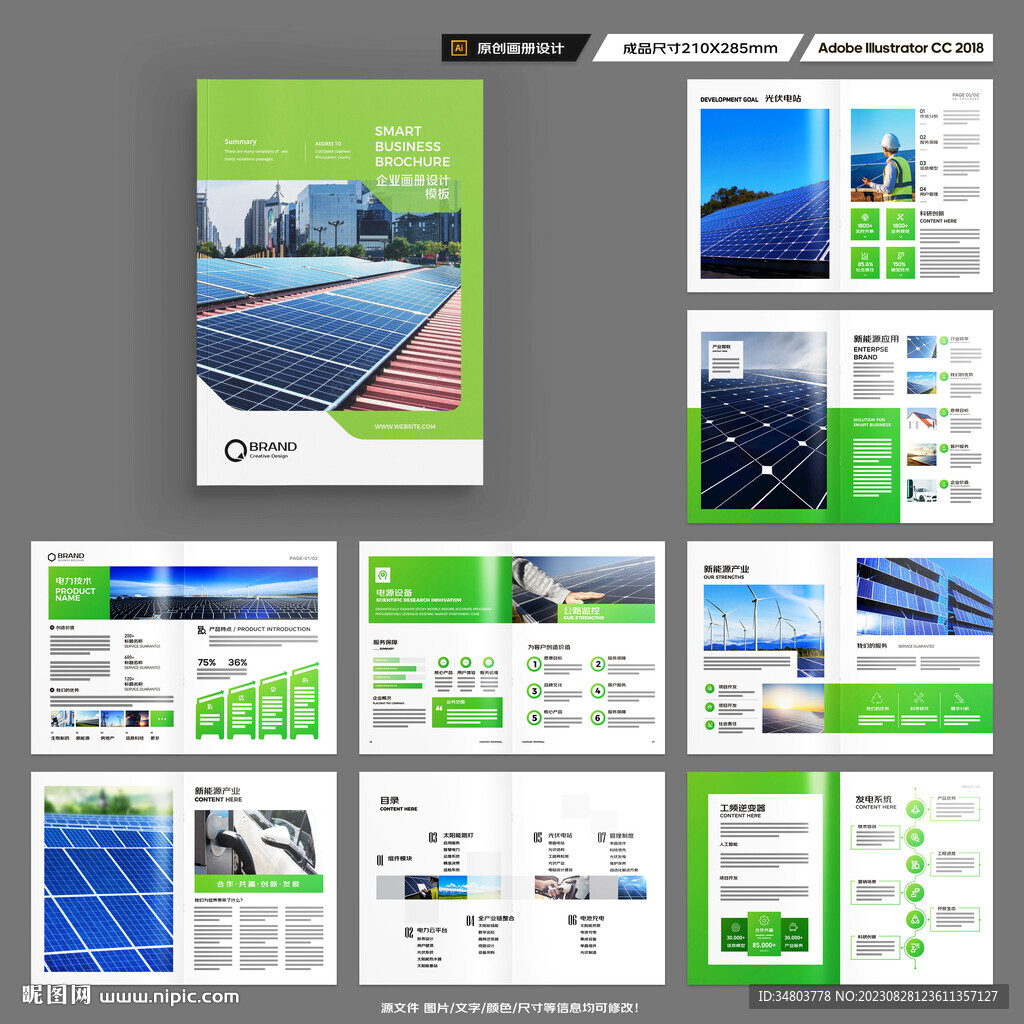Click numbered circle 1 under 为客户创造价值
Image resolution: width=1024 pixels, height=1024 pixels.
[534, 664]
